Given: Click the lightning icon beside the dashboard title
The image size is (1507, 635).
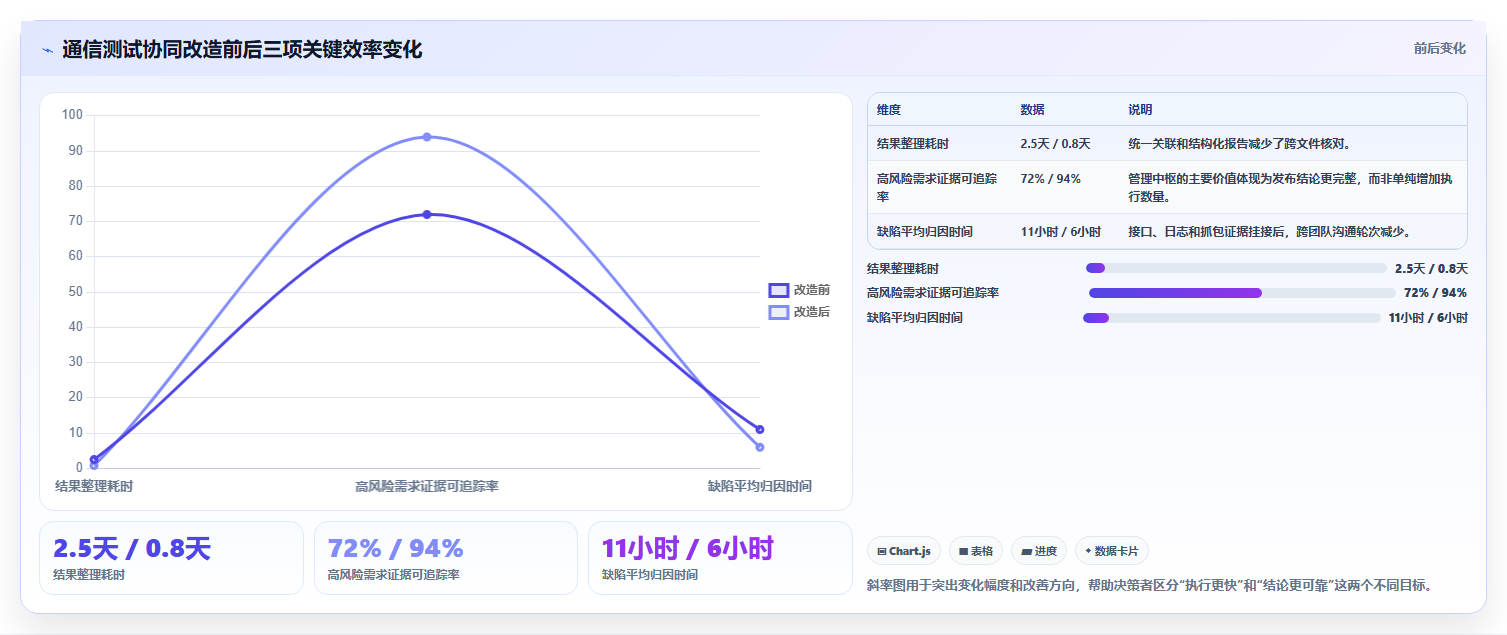Looking at the screenshot, I should [47, 50].
